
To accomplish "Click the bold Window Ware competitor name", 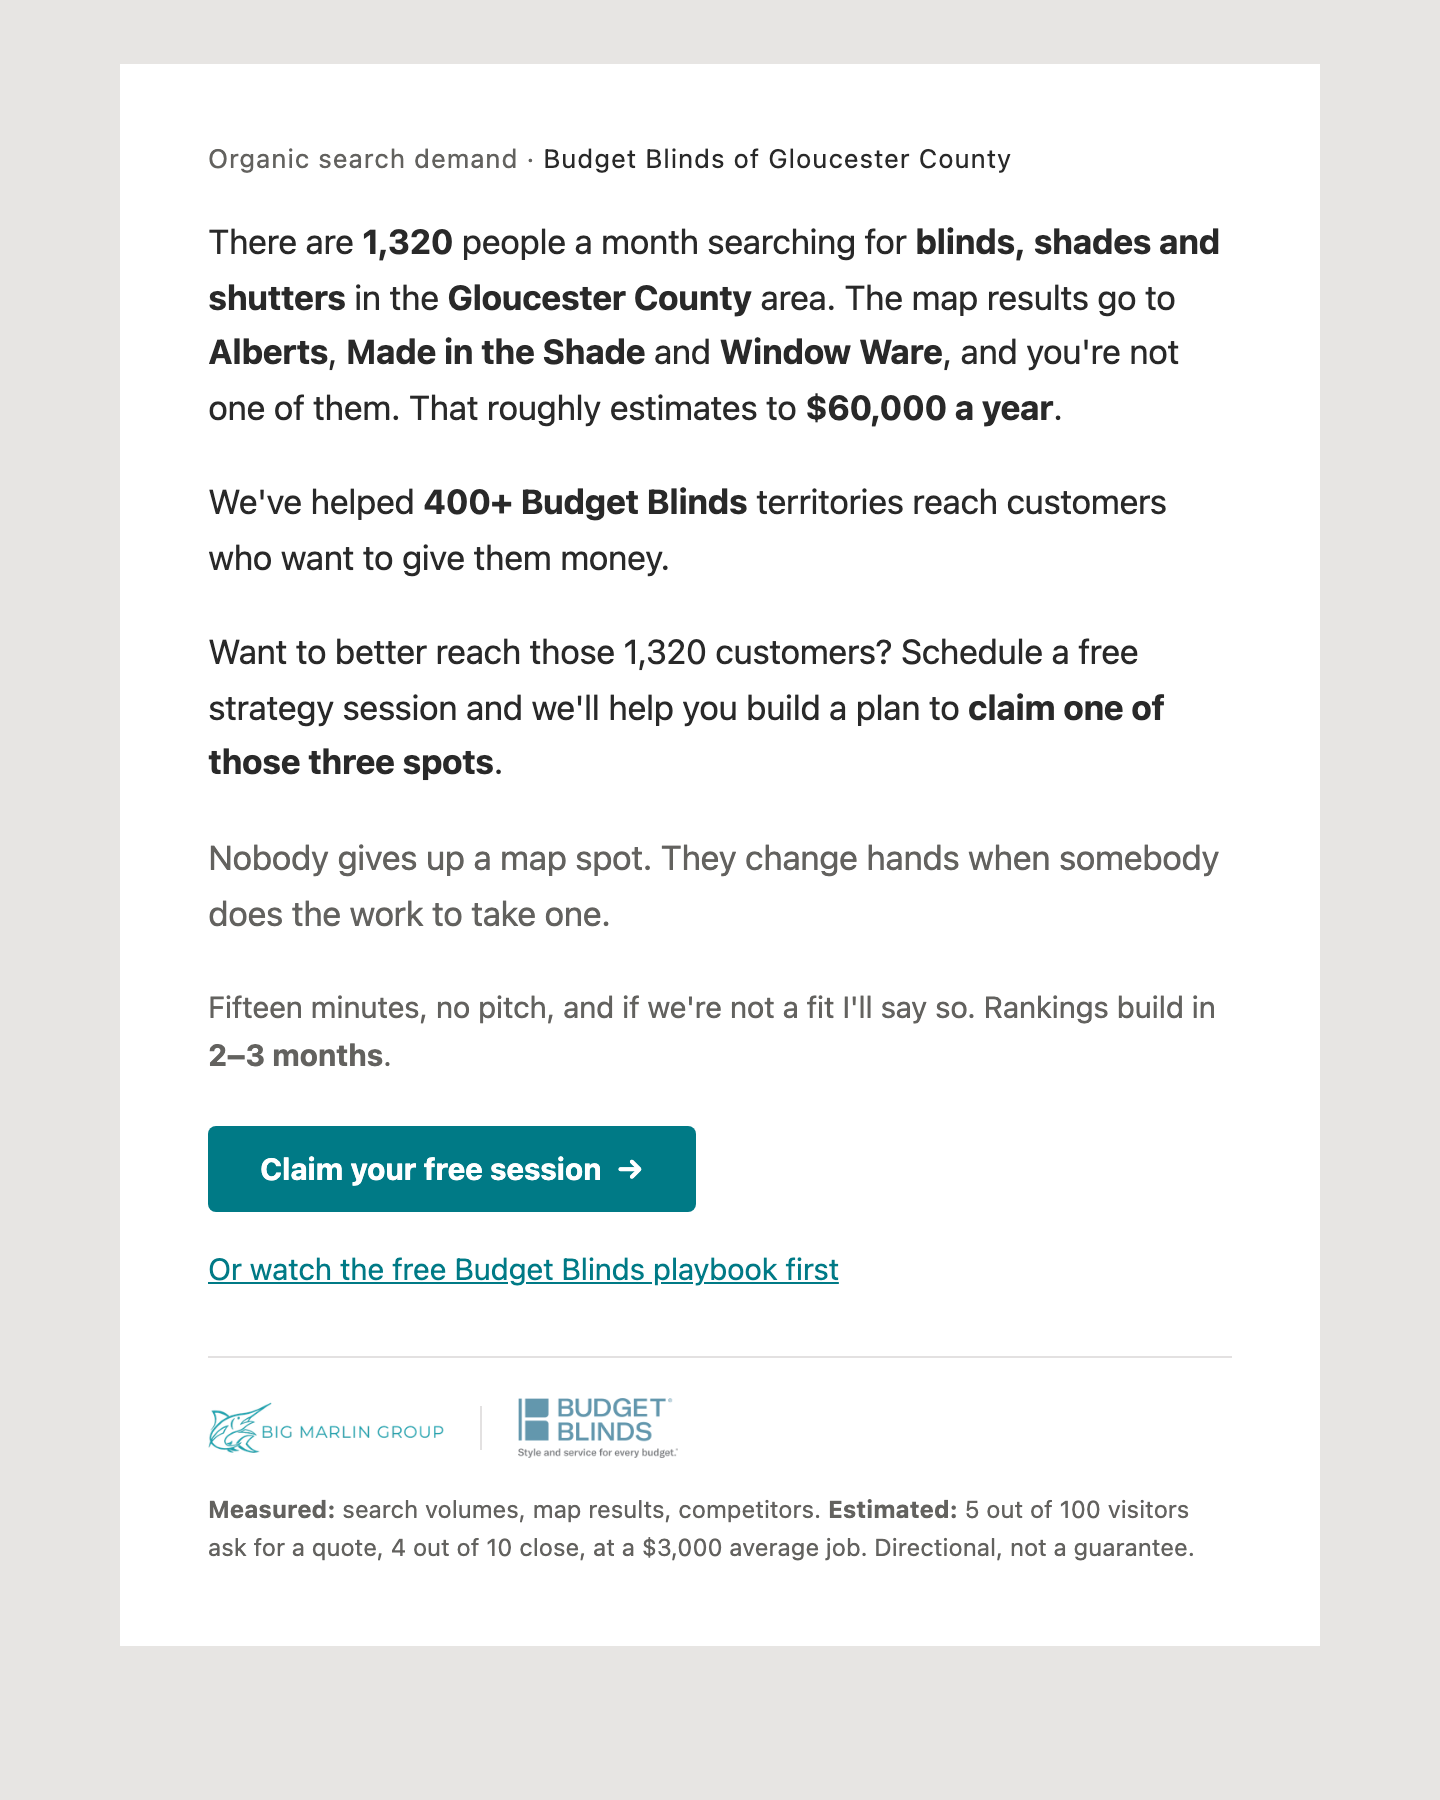I will pyautogui.click(x=831, y=353).
